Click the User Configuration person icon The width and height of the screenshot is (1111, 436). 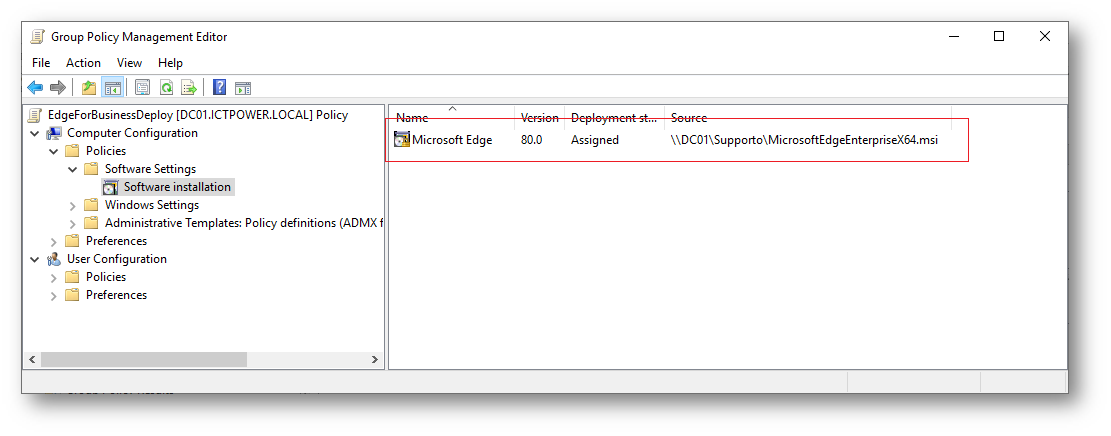tap(54, 259)
